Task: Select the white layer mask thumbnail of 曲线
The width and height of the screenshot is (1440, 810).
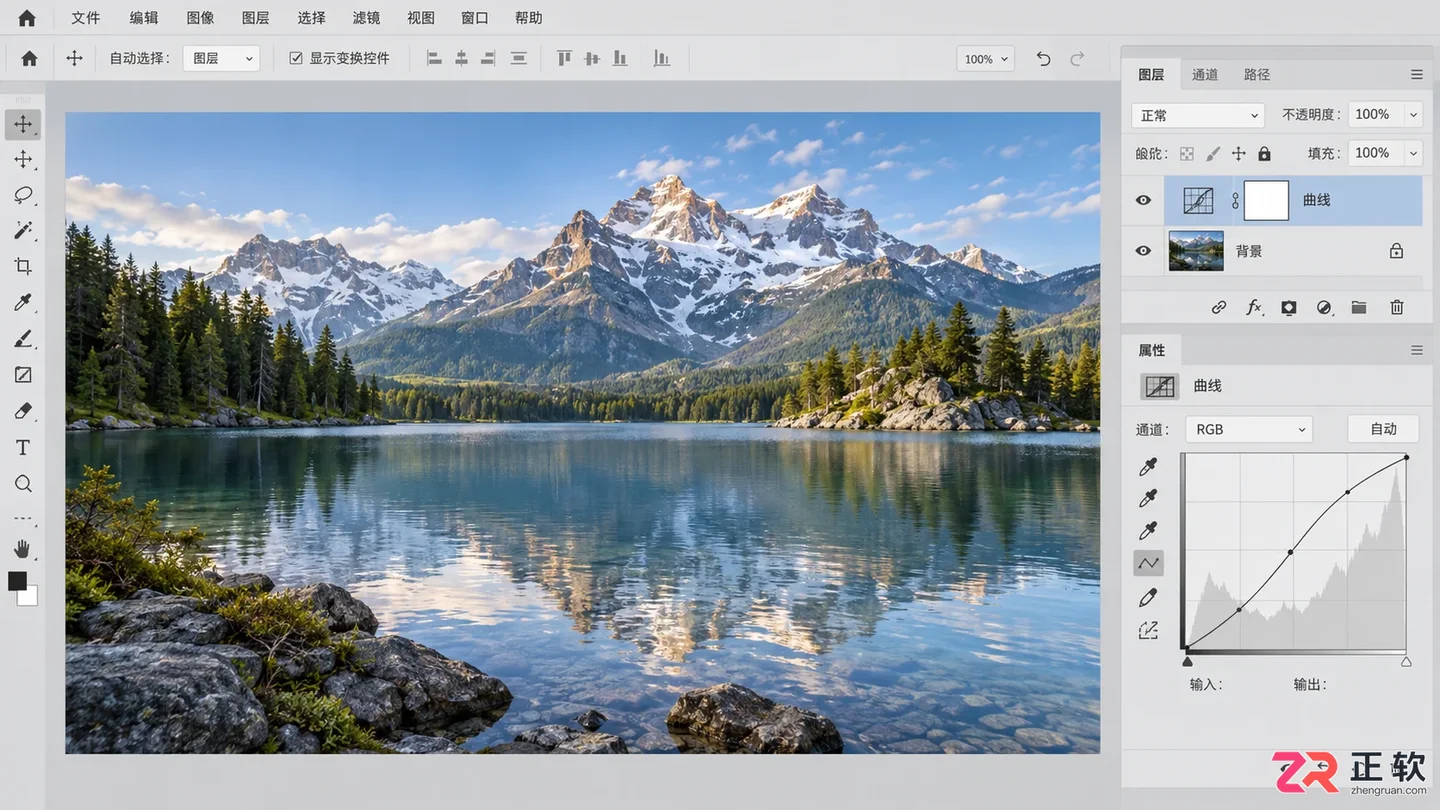Action: 1266,200
